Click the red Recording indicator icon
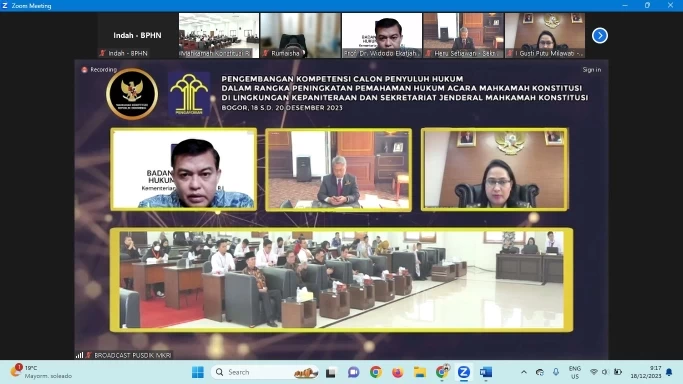Viewport: 683px width, 384px height. [85, 70]
